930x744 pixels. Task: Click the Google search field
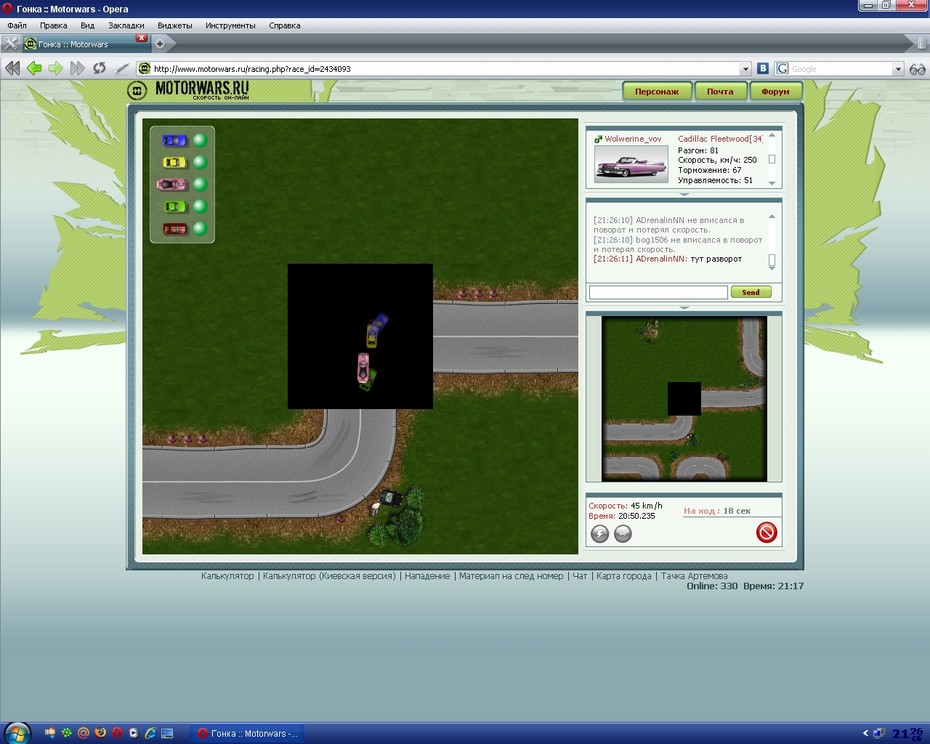[840, 69]
